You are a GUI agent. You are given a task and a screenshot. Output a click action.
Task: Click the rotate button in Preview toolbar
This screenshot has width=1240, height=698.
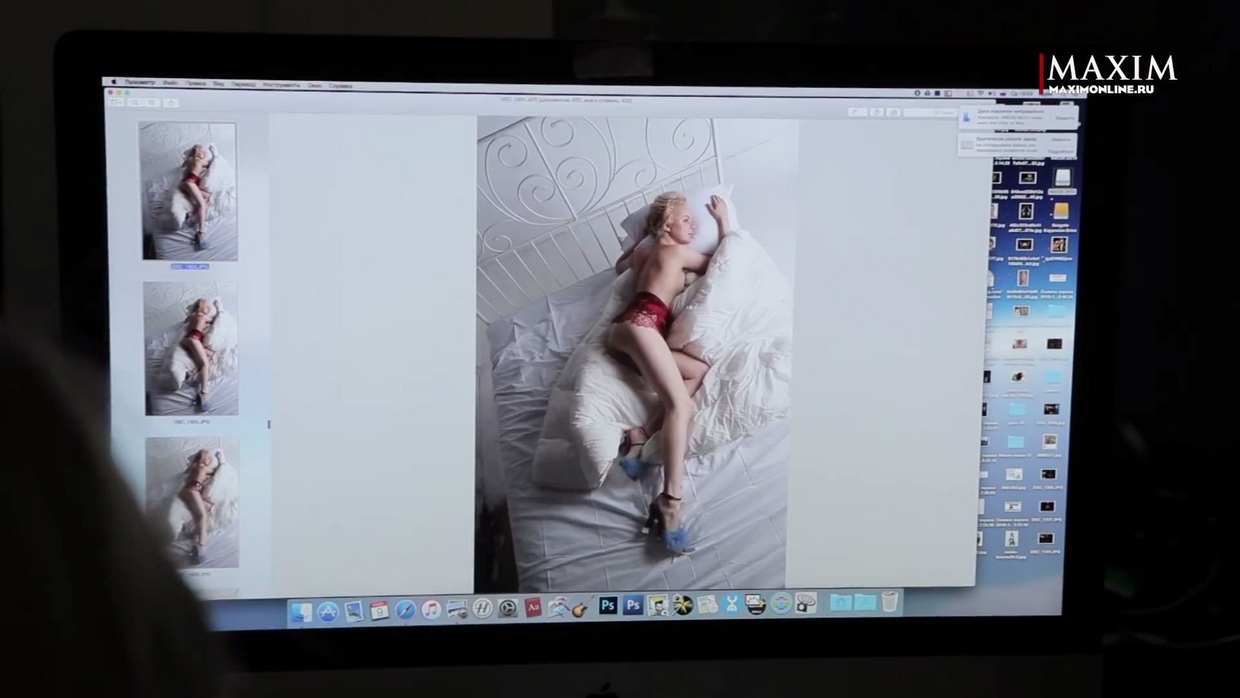point(876,113)
